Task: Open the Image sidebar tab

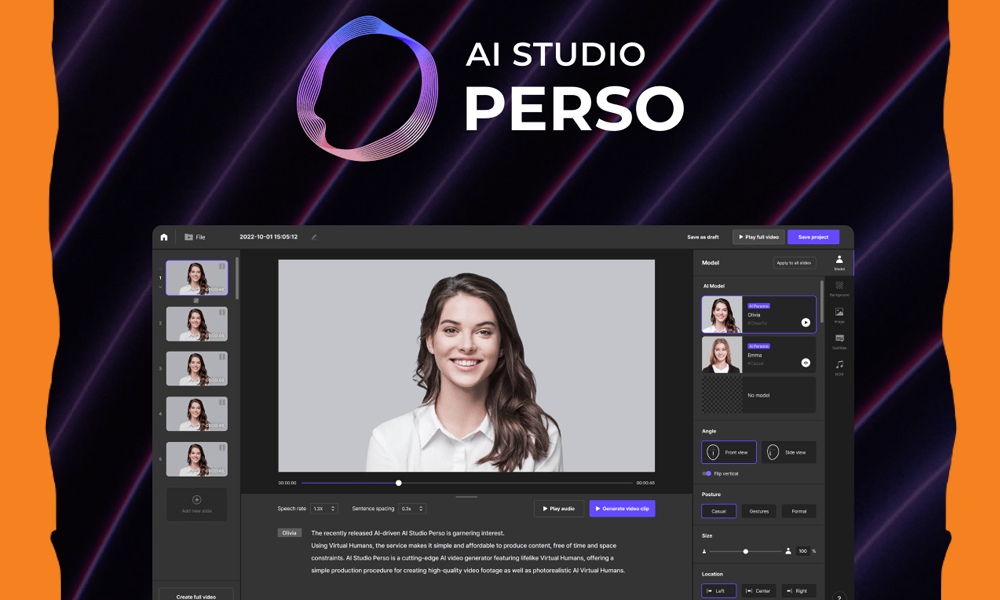Action: click(839, 315)
